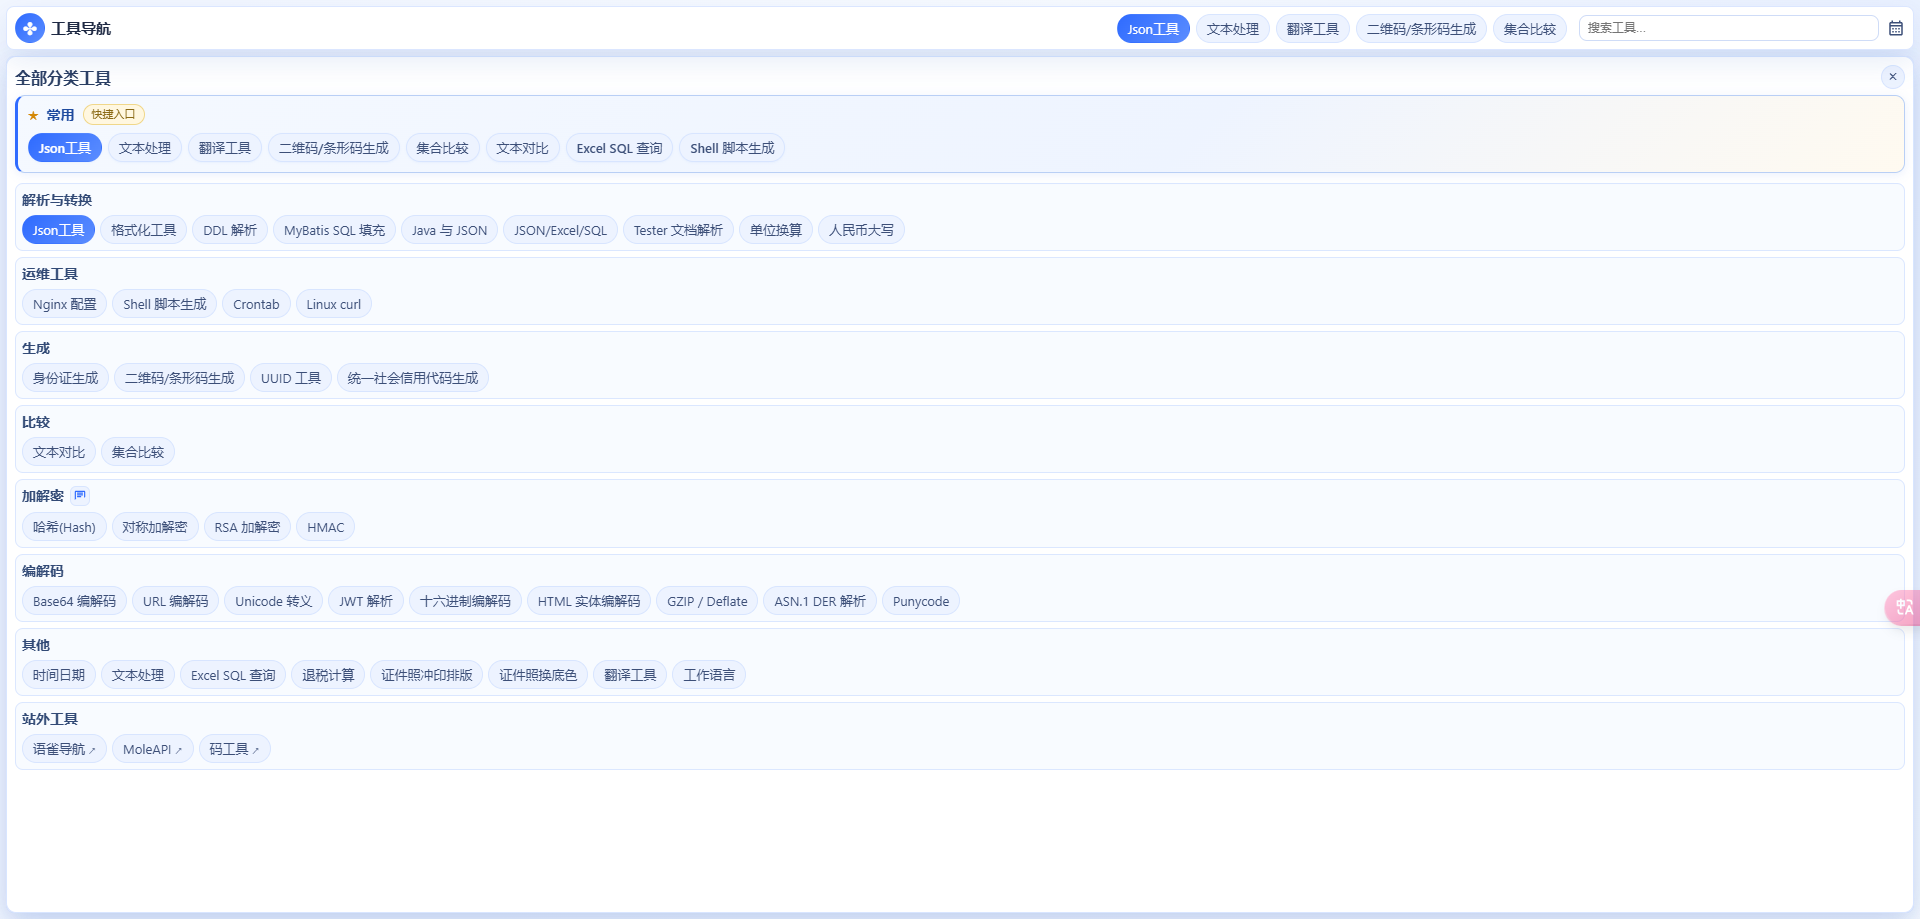
Task: Open 人民币大写 tool
Action: tap(861, 230)
